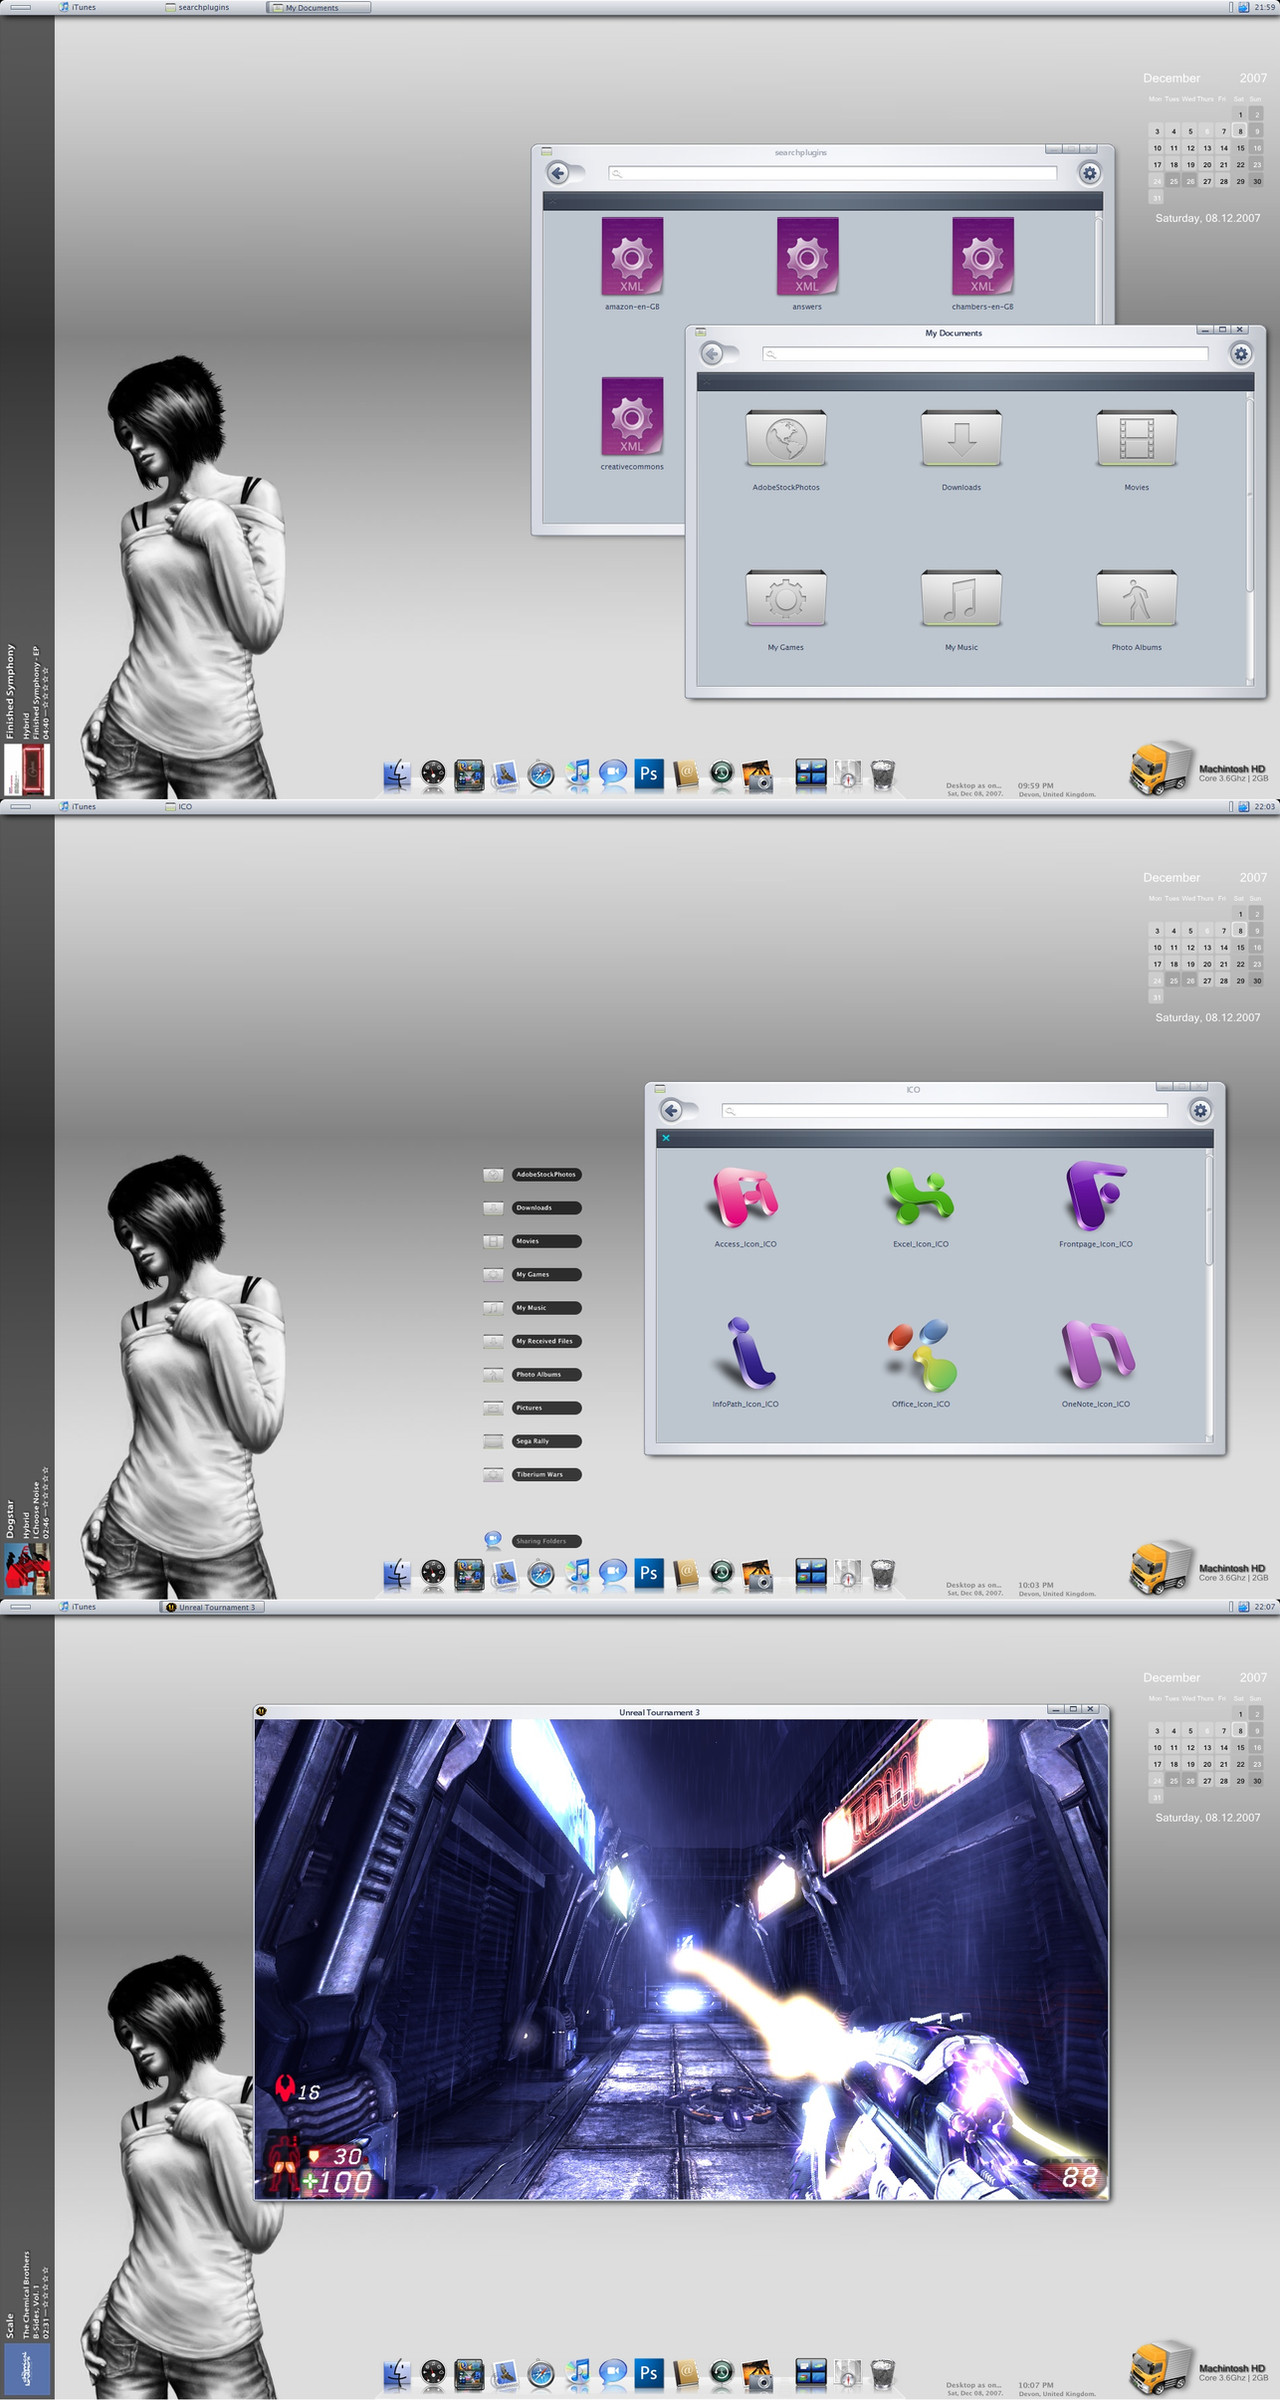Switch to the ICO taskbar tab

click(179, 806)
